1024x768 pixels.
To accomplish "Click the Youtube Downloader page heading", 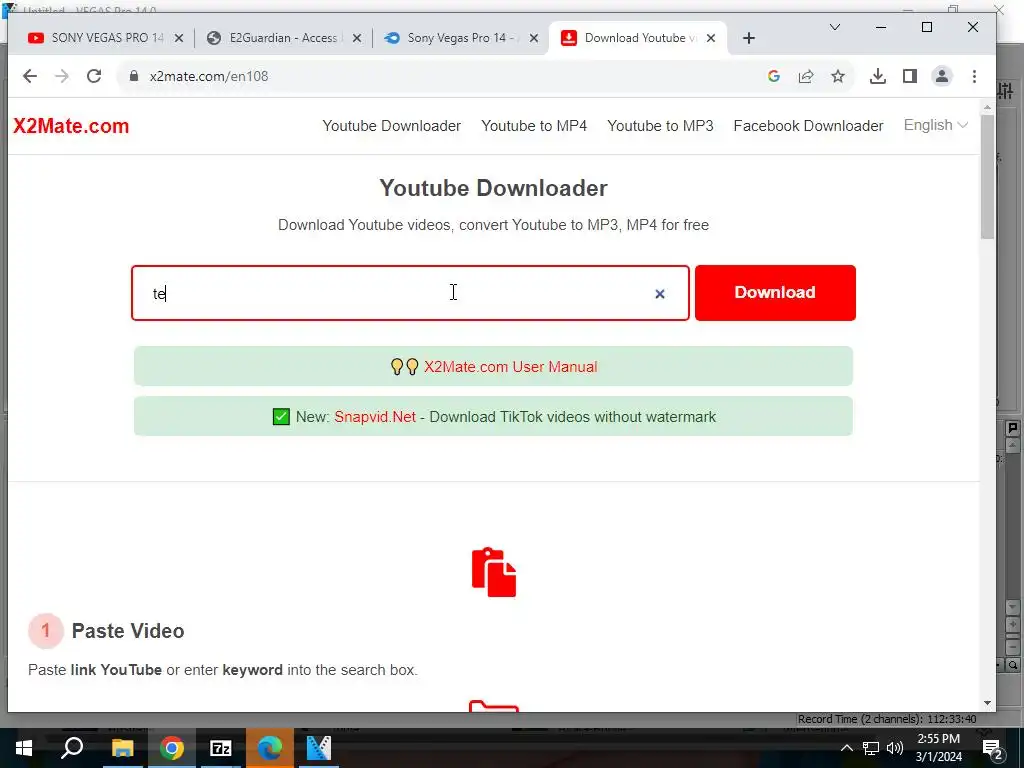I will click(x=494, y=188).
